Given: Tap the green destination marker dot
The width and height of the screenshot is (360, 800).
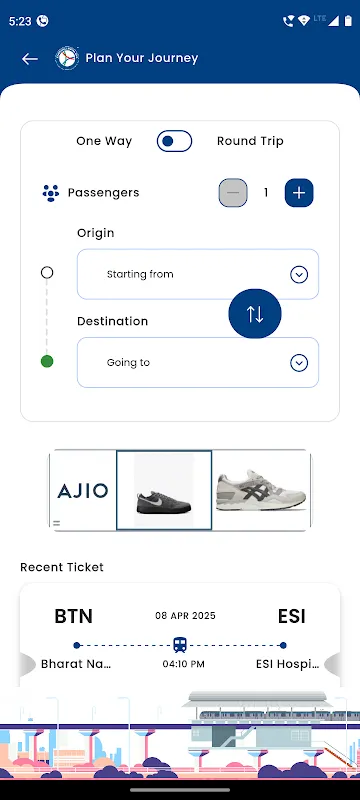Looking at the screenshot, I should (47, 362).
